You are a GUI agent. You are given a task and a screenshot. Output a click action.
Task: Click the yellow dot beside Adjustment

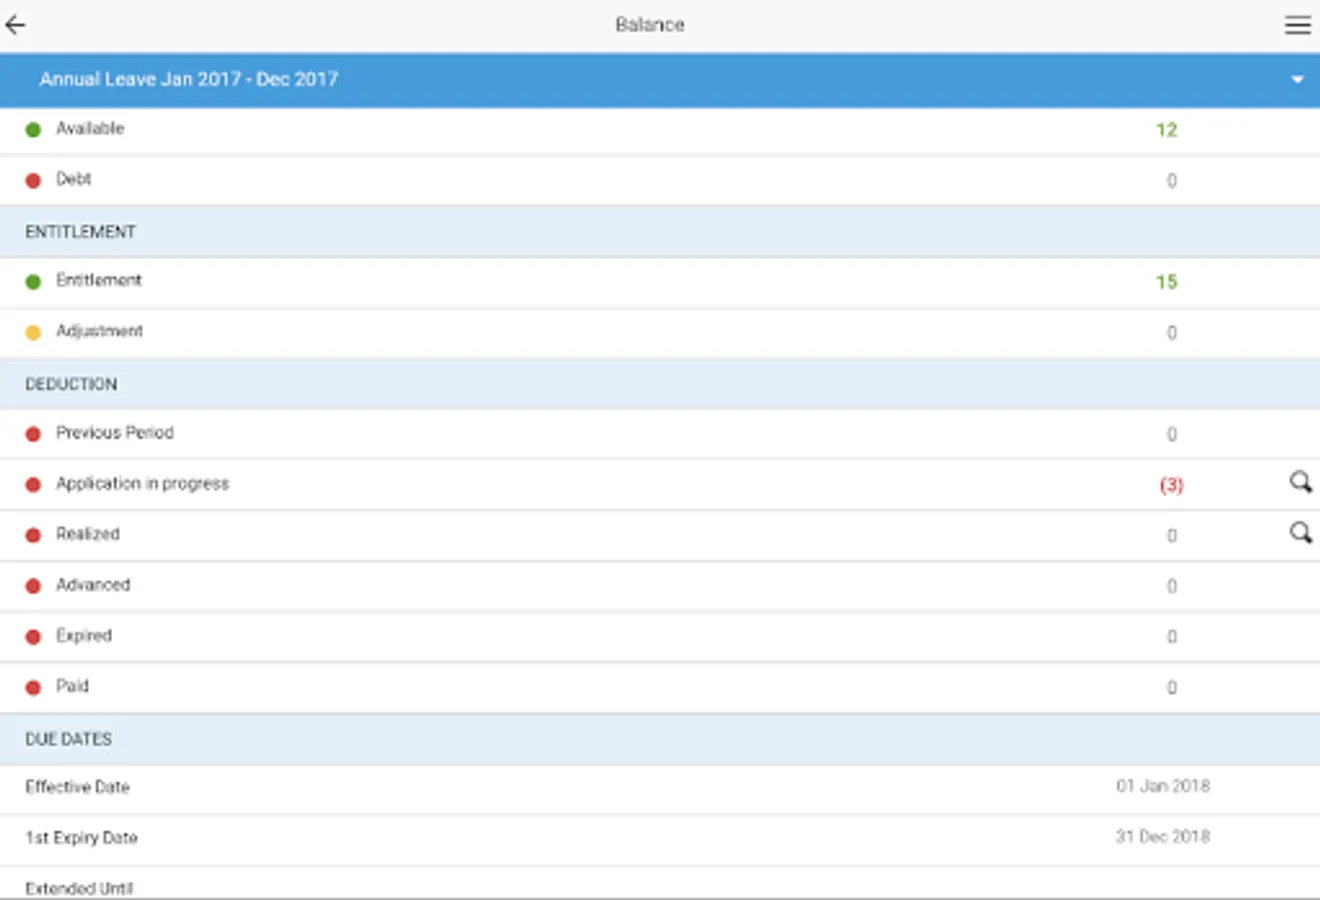coord(33,333)
